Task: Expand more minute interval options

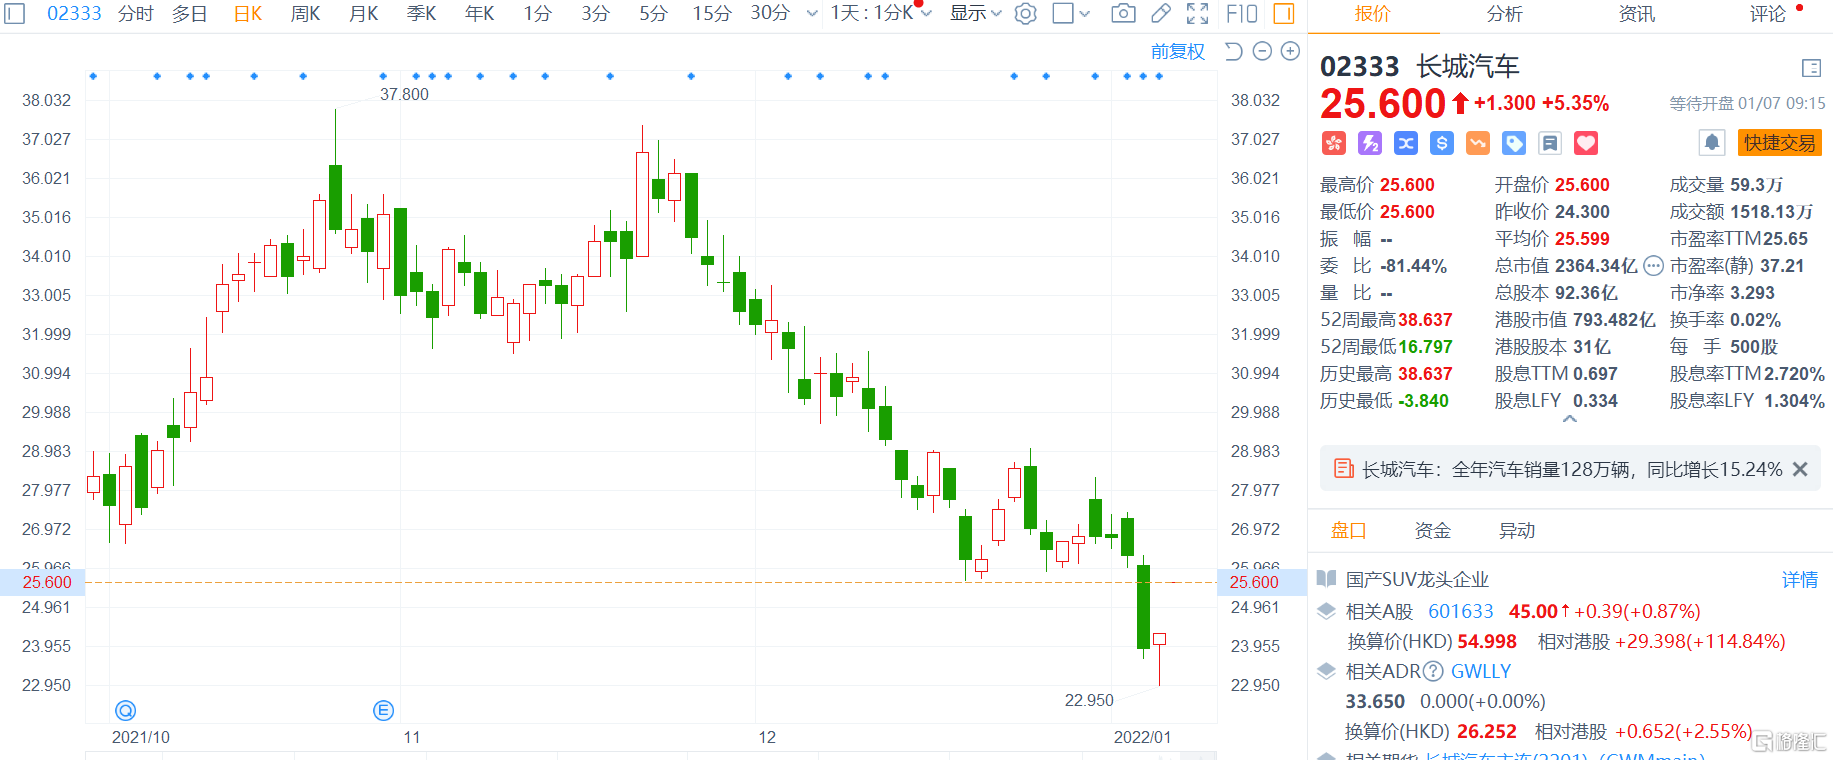Action: [812, 13]
